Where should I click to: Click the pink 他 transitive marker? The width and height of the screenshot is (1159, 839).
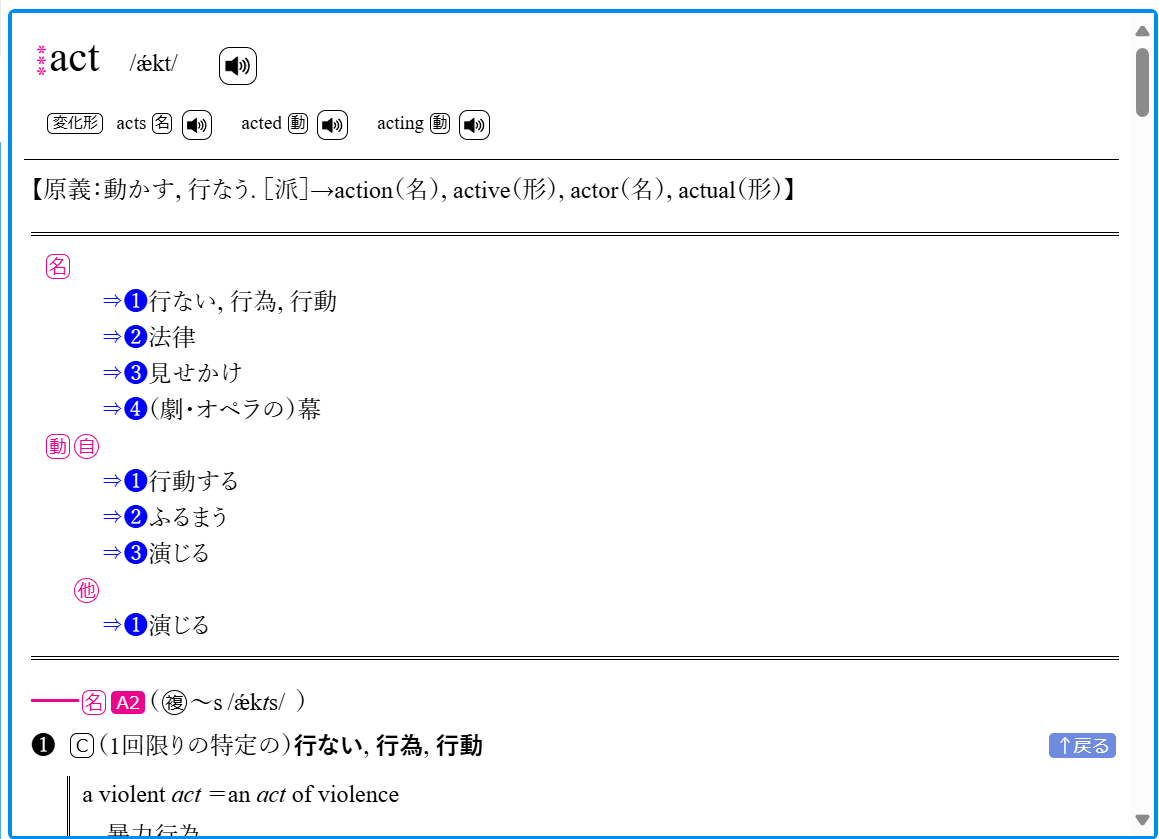coord(86,590)
